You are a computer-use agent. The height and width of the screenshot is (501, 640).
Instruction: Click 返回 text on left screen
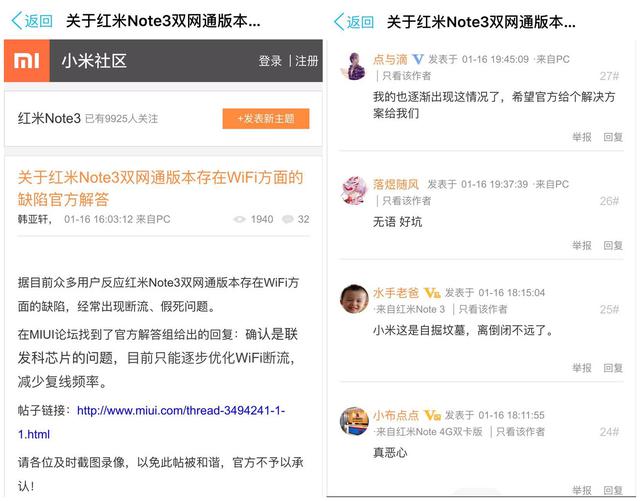coord(38,21)
